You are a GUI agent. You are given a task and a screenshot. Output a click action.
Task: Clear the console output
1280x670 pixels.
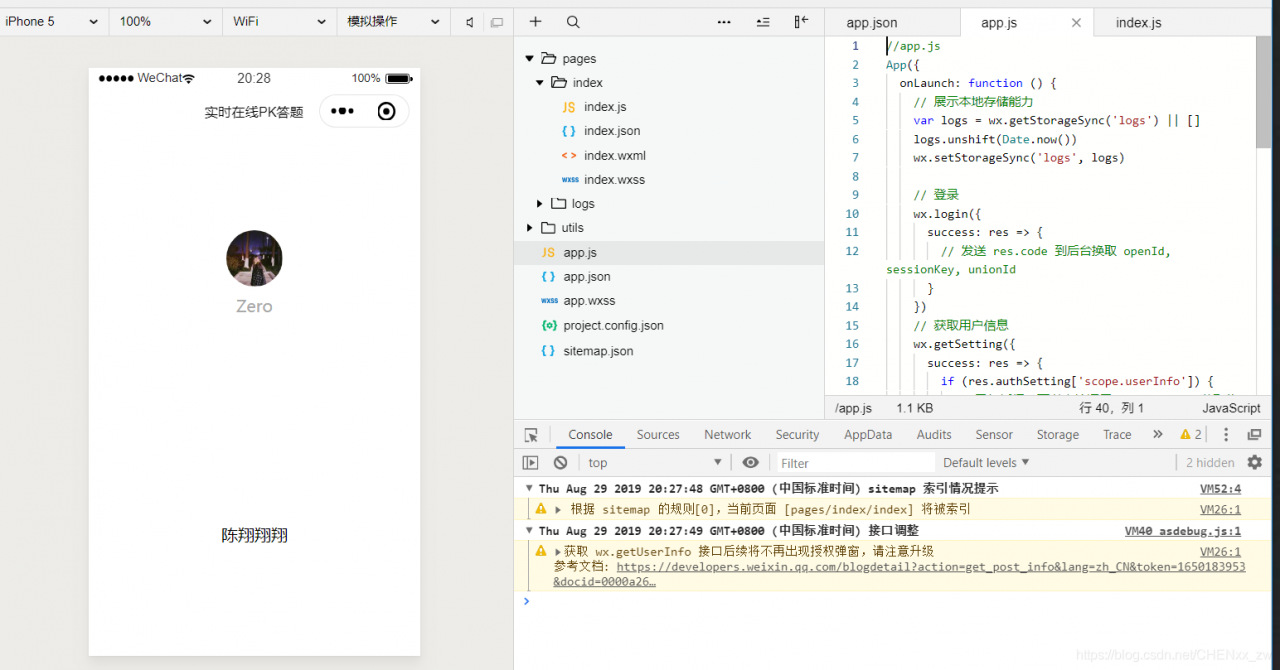point(561,463)
